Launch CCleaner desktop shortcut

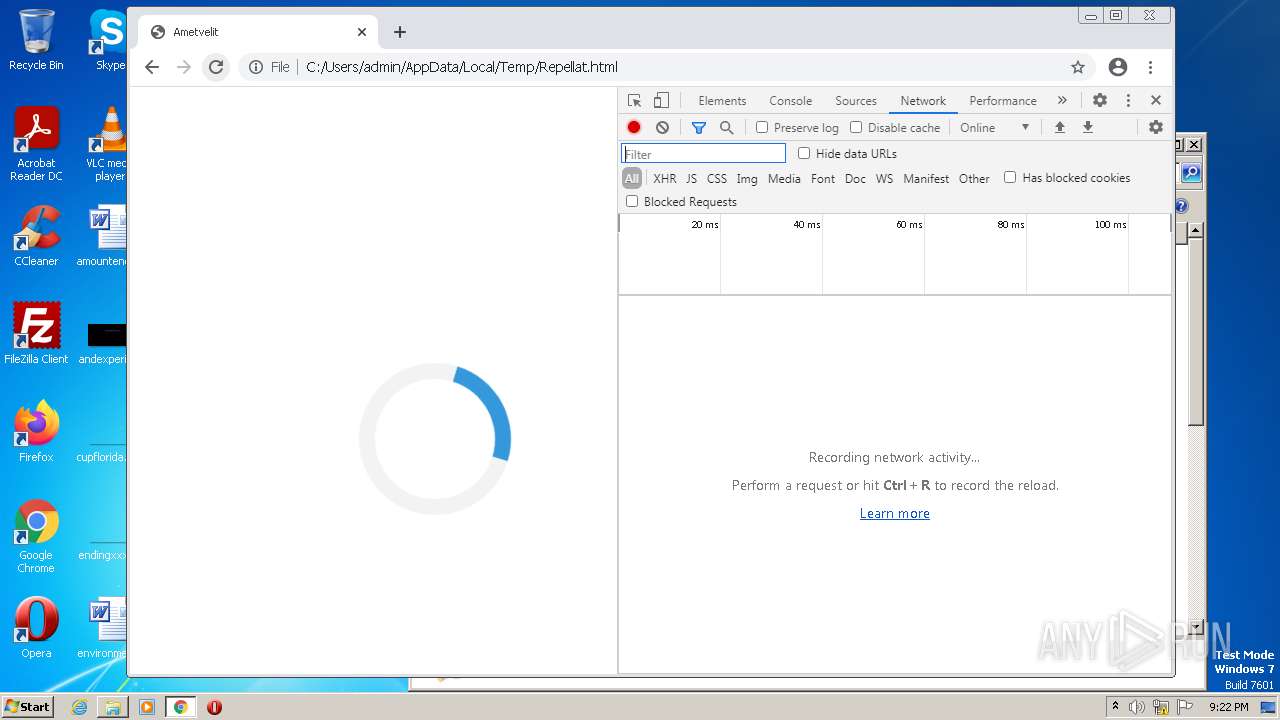click(36, 237)
